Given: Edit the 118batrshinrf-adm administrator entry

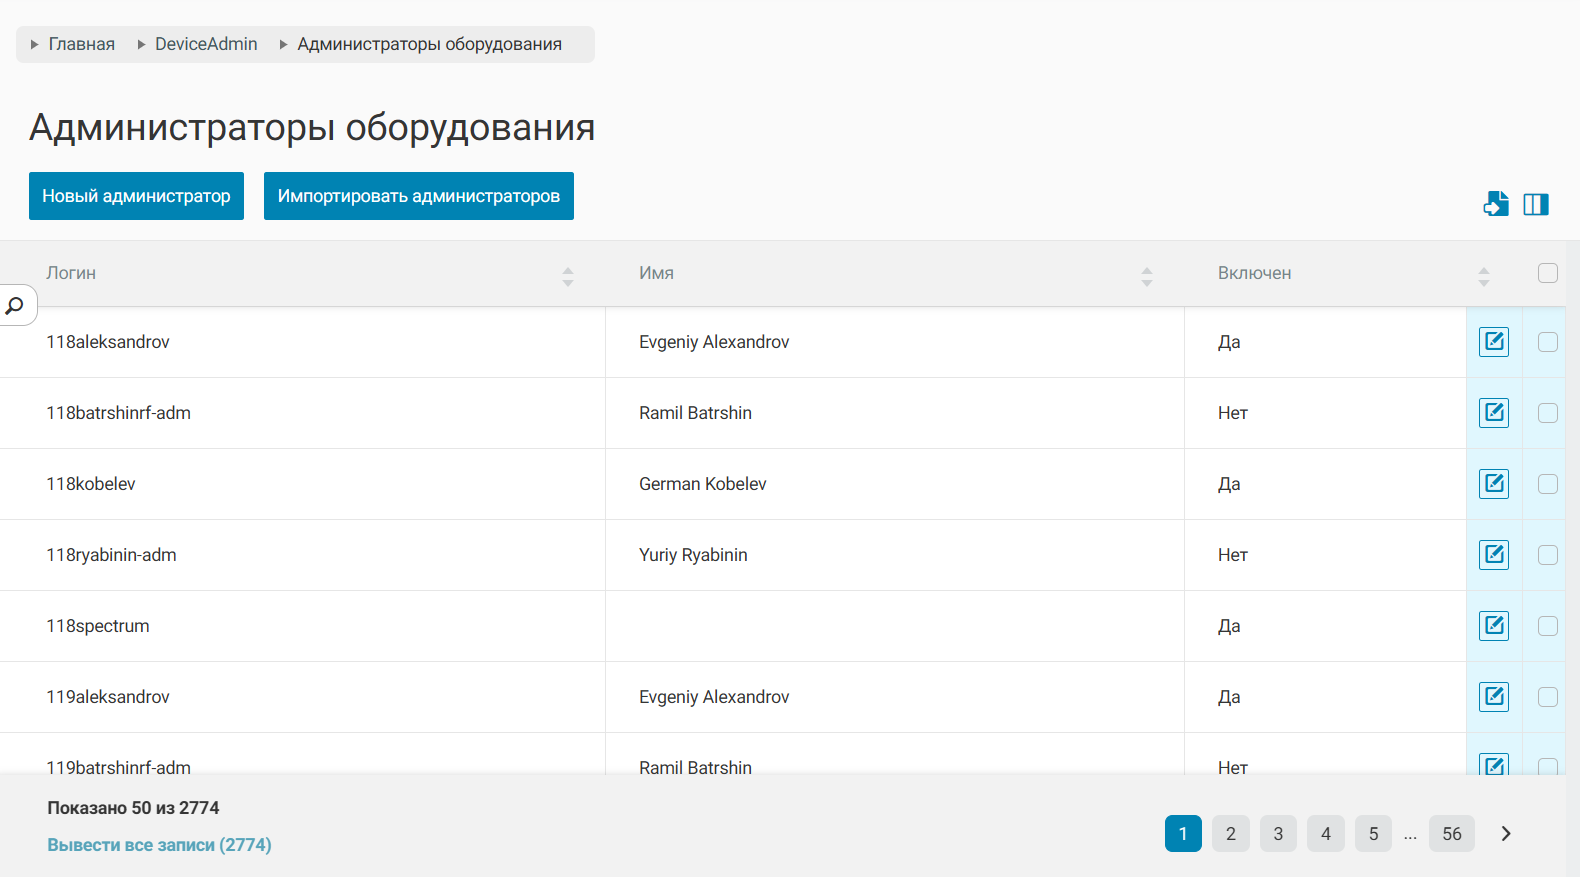Looking at the screenshot, I should (x=1494, y=413).
